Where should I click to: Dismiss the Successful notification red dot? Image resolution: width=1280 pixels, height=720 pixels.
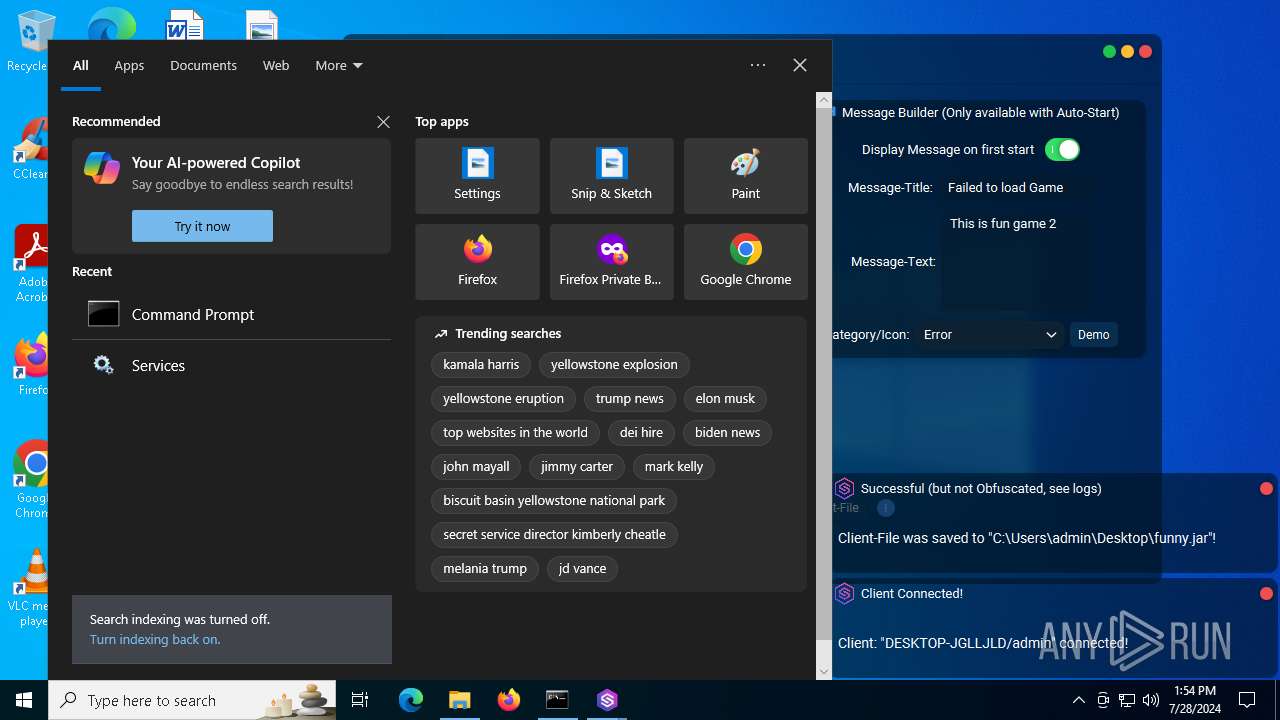tap(1266, 488)
